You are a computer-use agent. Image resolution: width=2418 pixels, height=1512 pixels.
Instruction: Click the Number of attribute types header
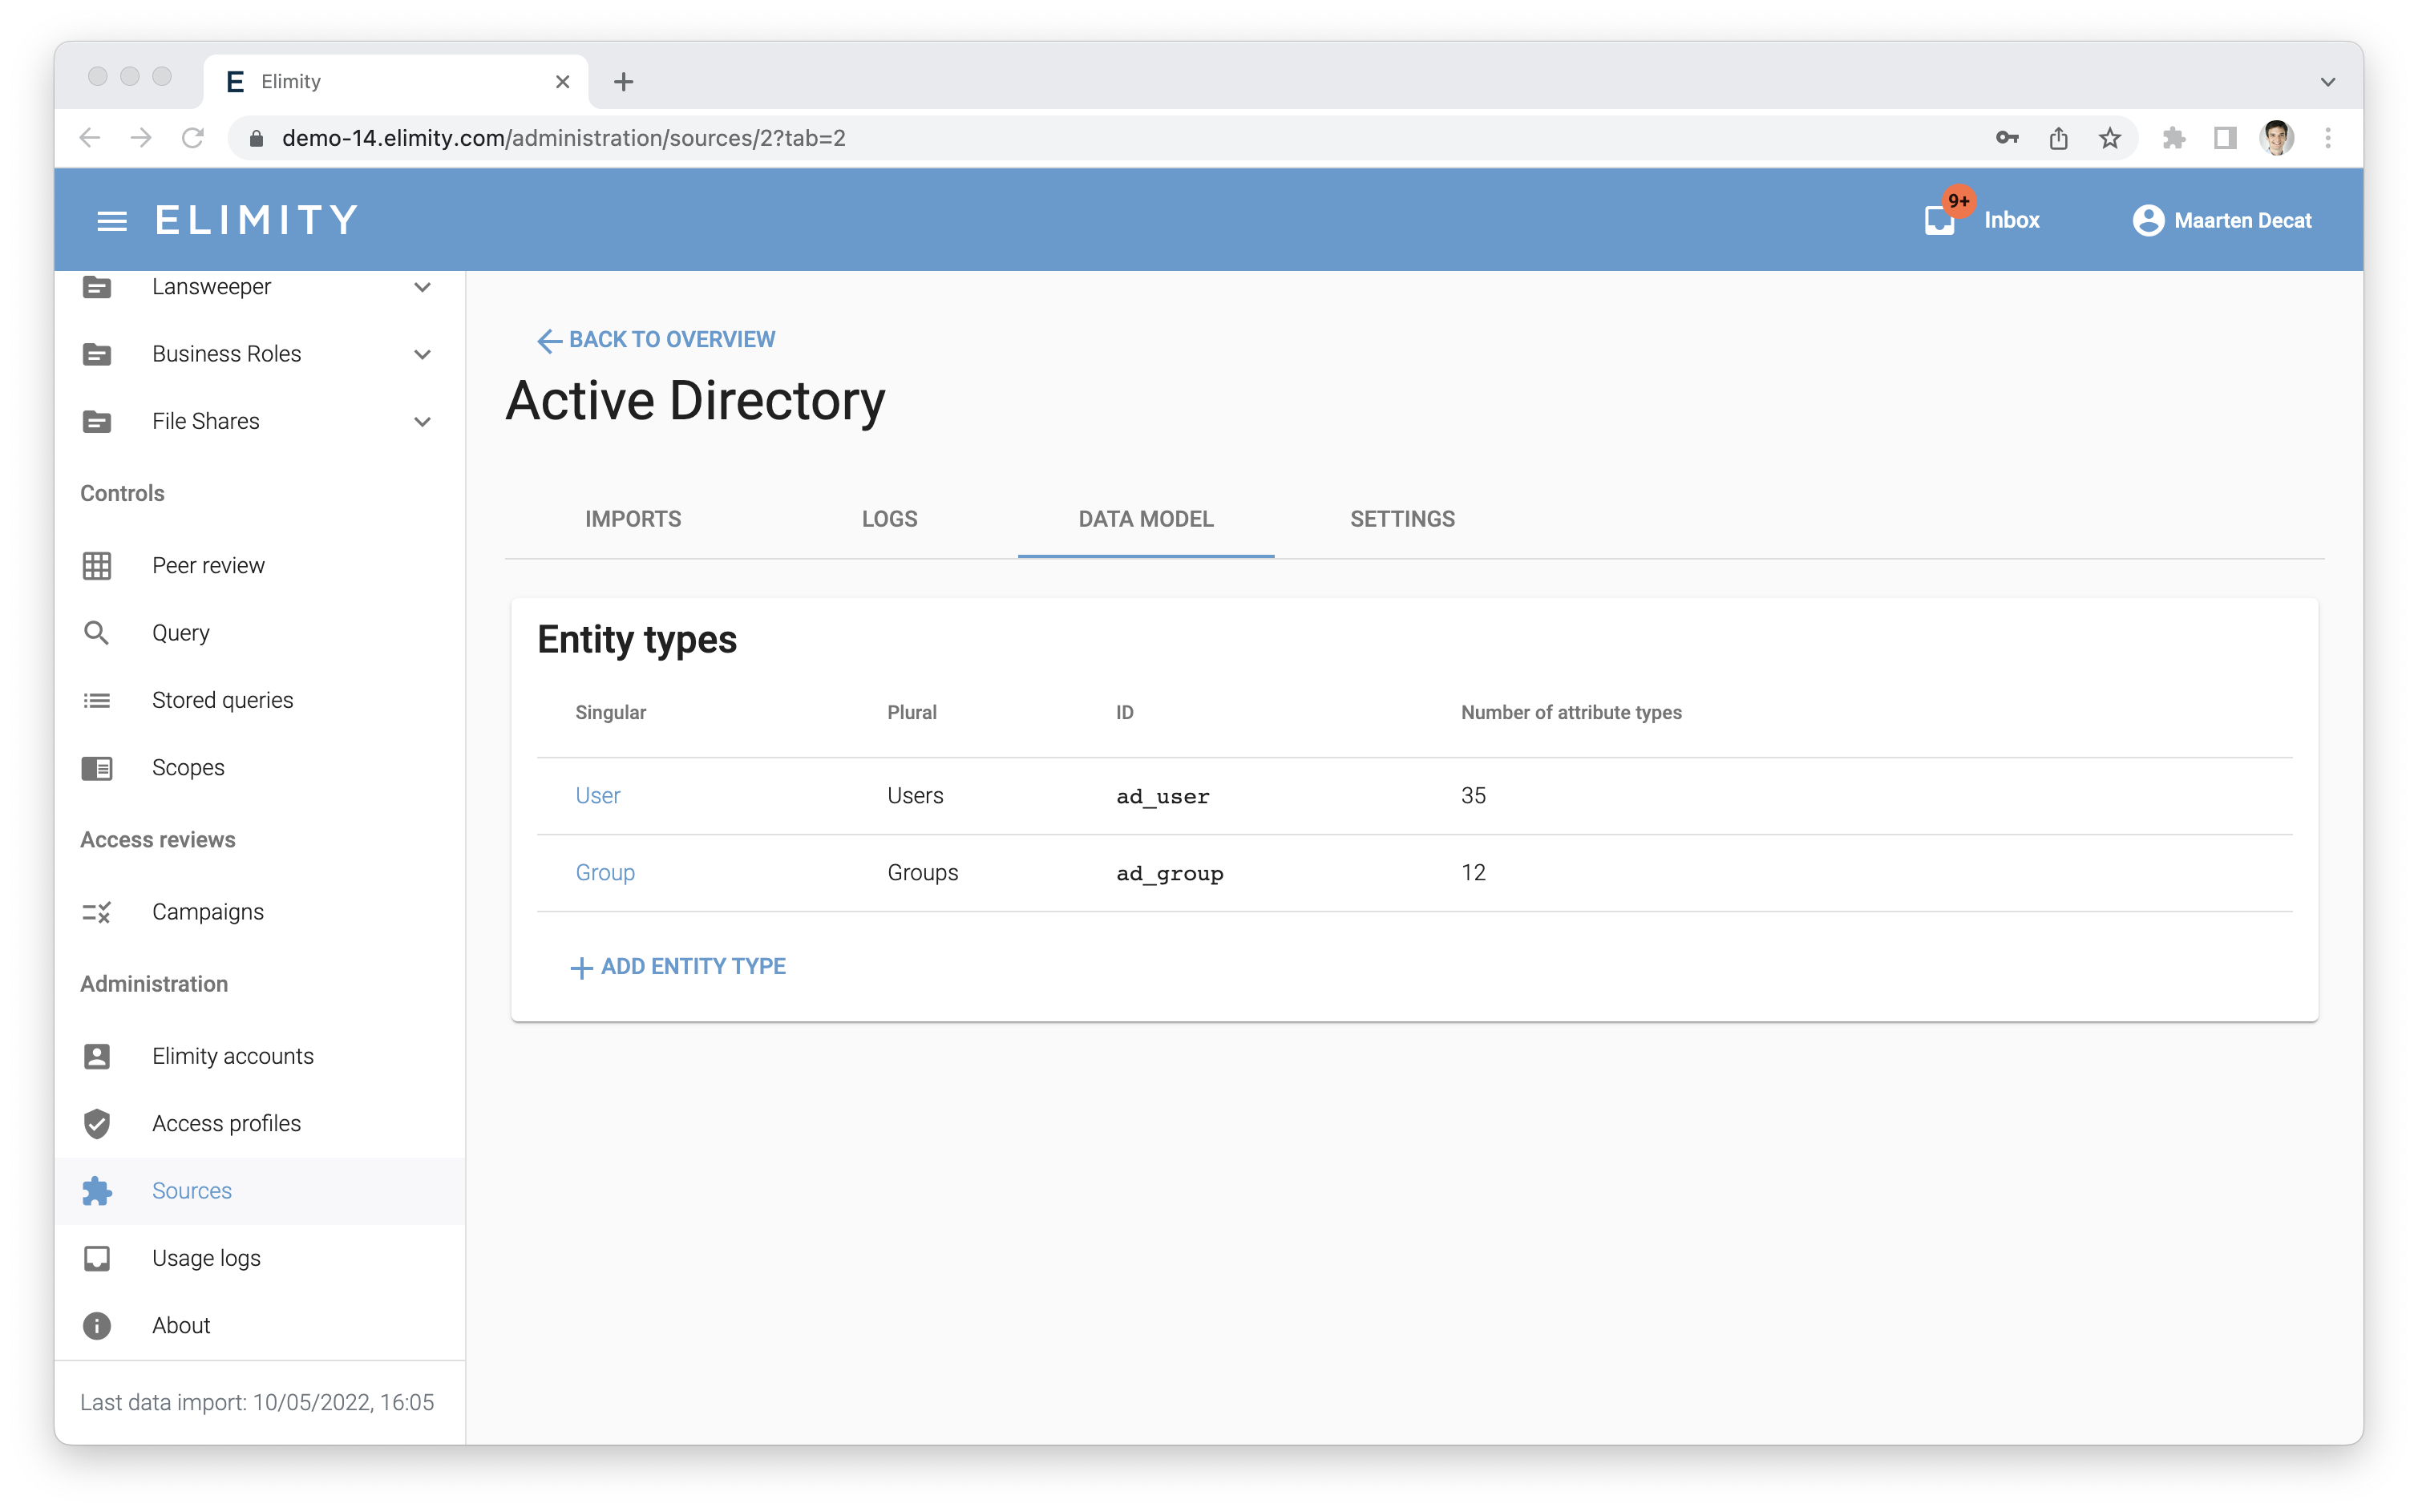coord(1571,712)
